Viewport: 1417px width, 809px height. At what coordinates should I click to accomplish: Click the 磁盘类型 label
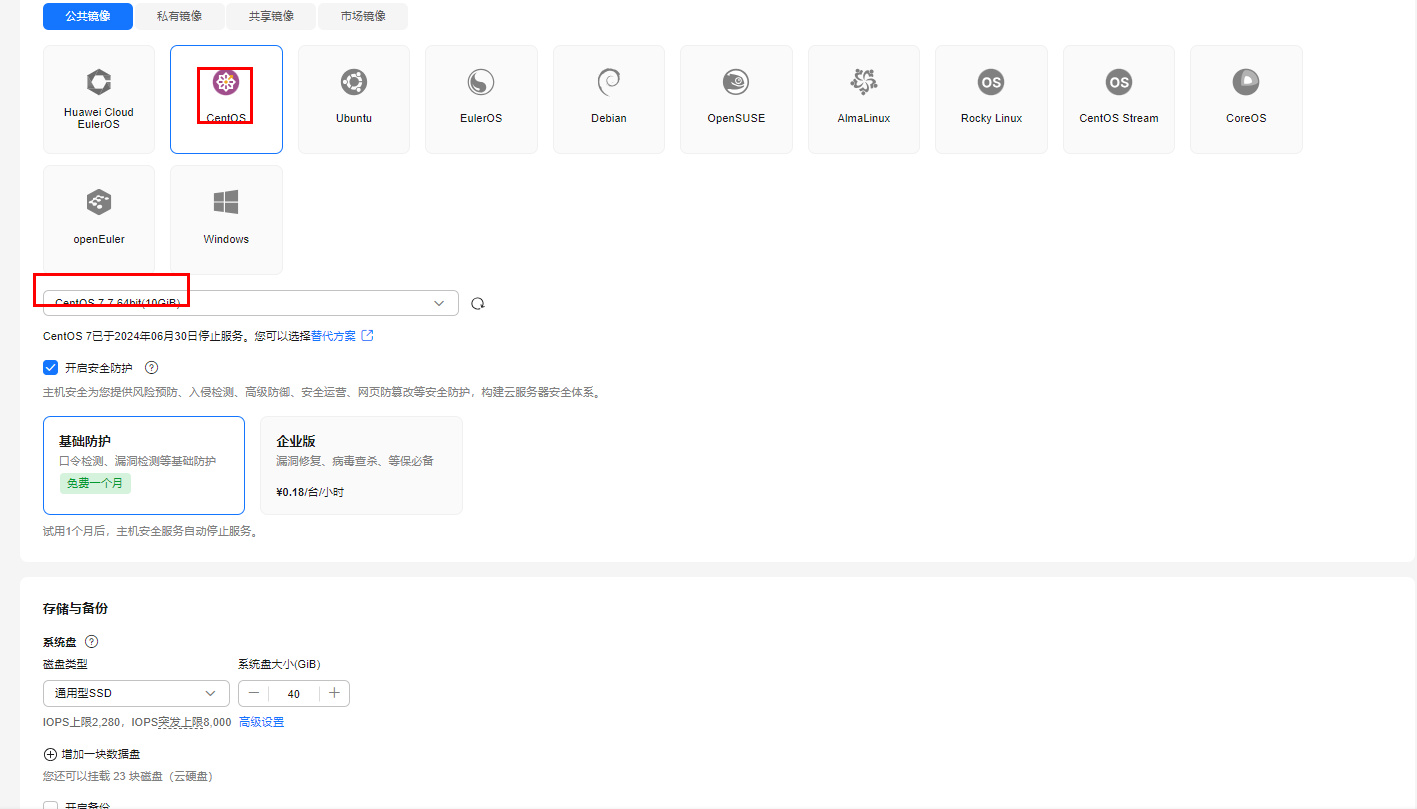(x=65, y=664)
